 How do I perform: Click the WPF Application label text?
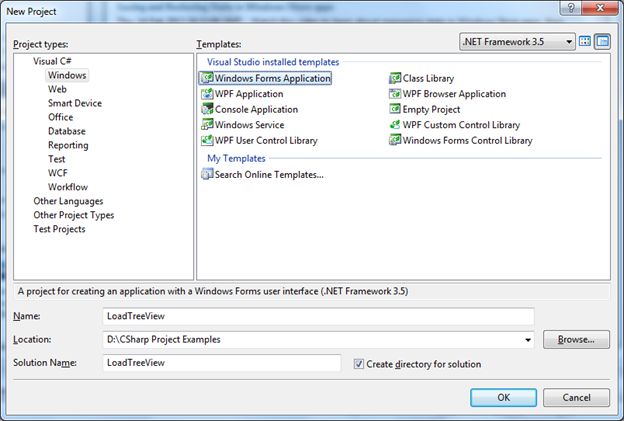pyautogui.click(x=249, y=94)
